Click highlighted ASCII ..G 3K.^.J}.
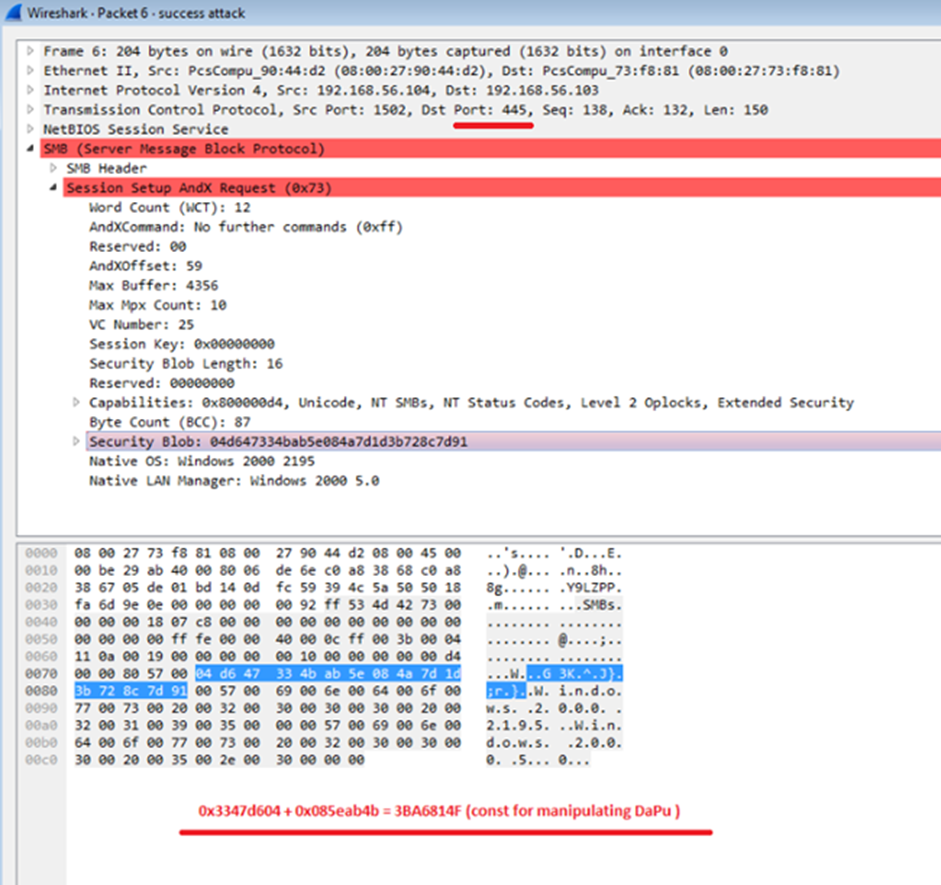Screen dimensions: 941x885 coord(575,673)
